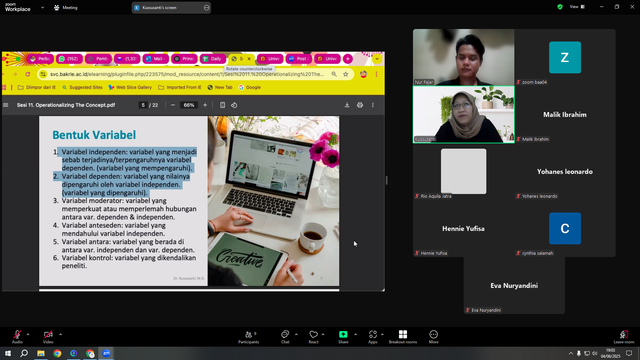Image resolution: width=640 pixels, height=360 pixels.
Task: Switch to the Mail browser tab
Action: (156, 59)
